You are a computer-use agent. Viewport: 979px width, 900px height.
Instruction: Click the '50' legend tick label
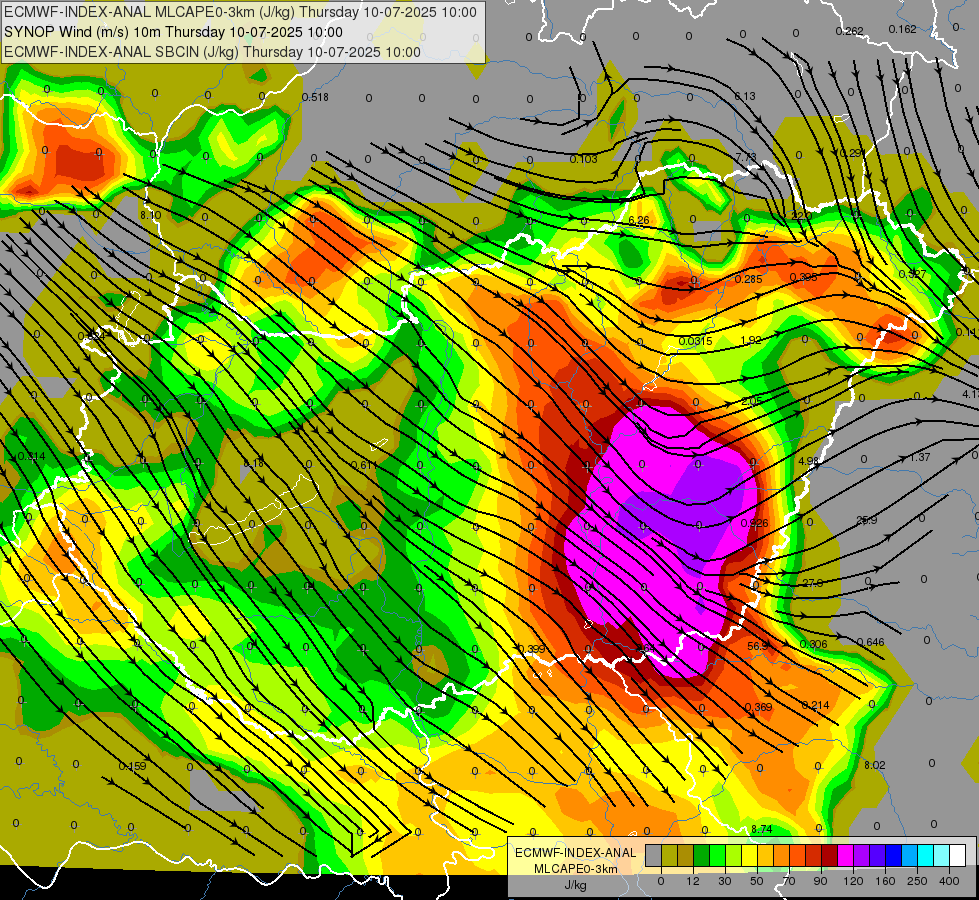(x=757, y=881)
